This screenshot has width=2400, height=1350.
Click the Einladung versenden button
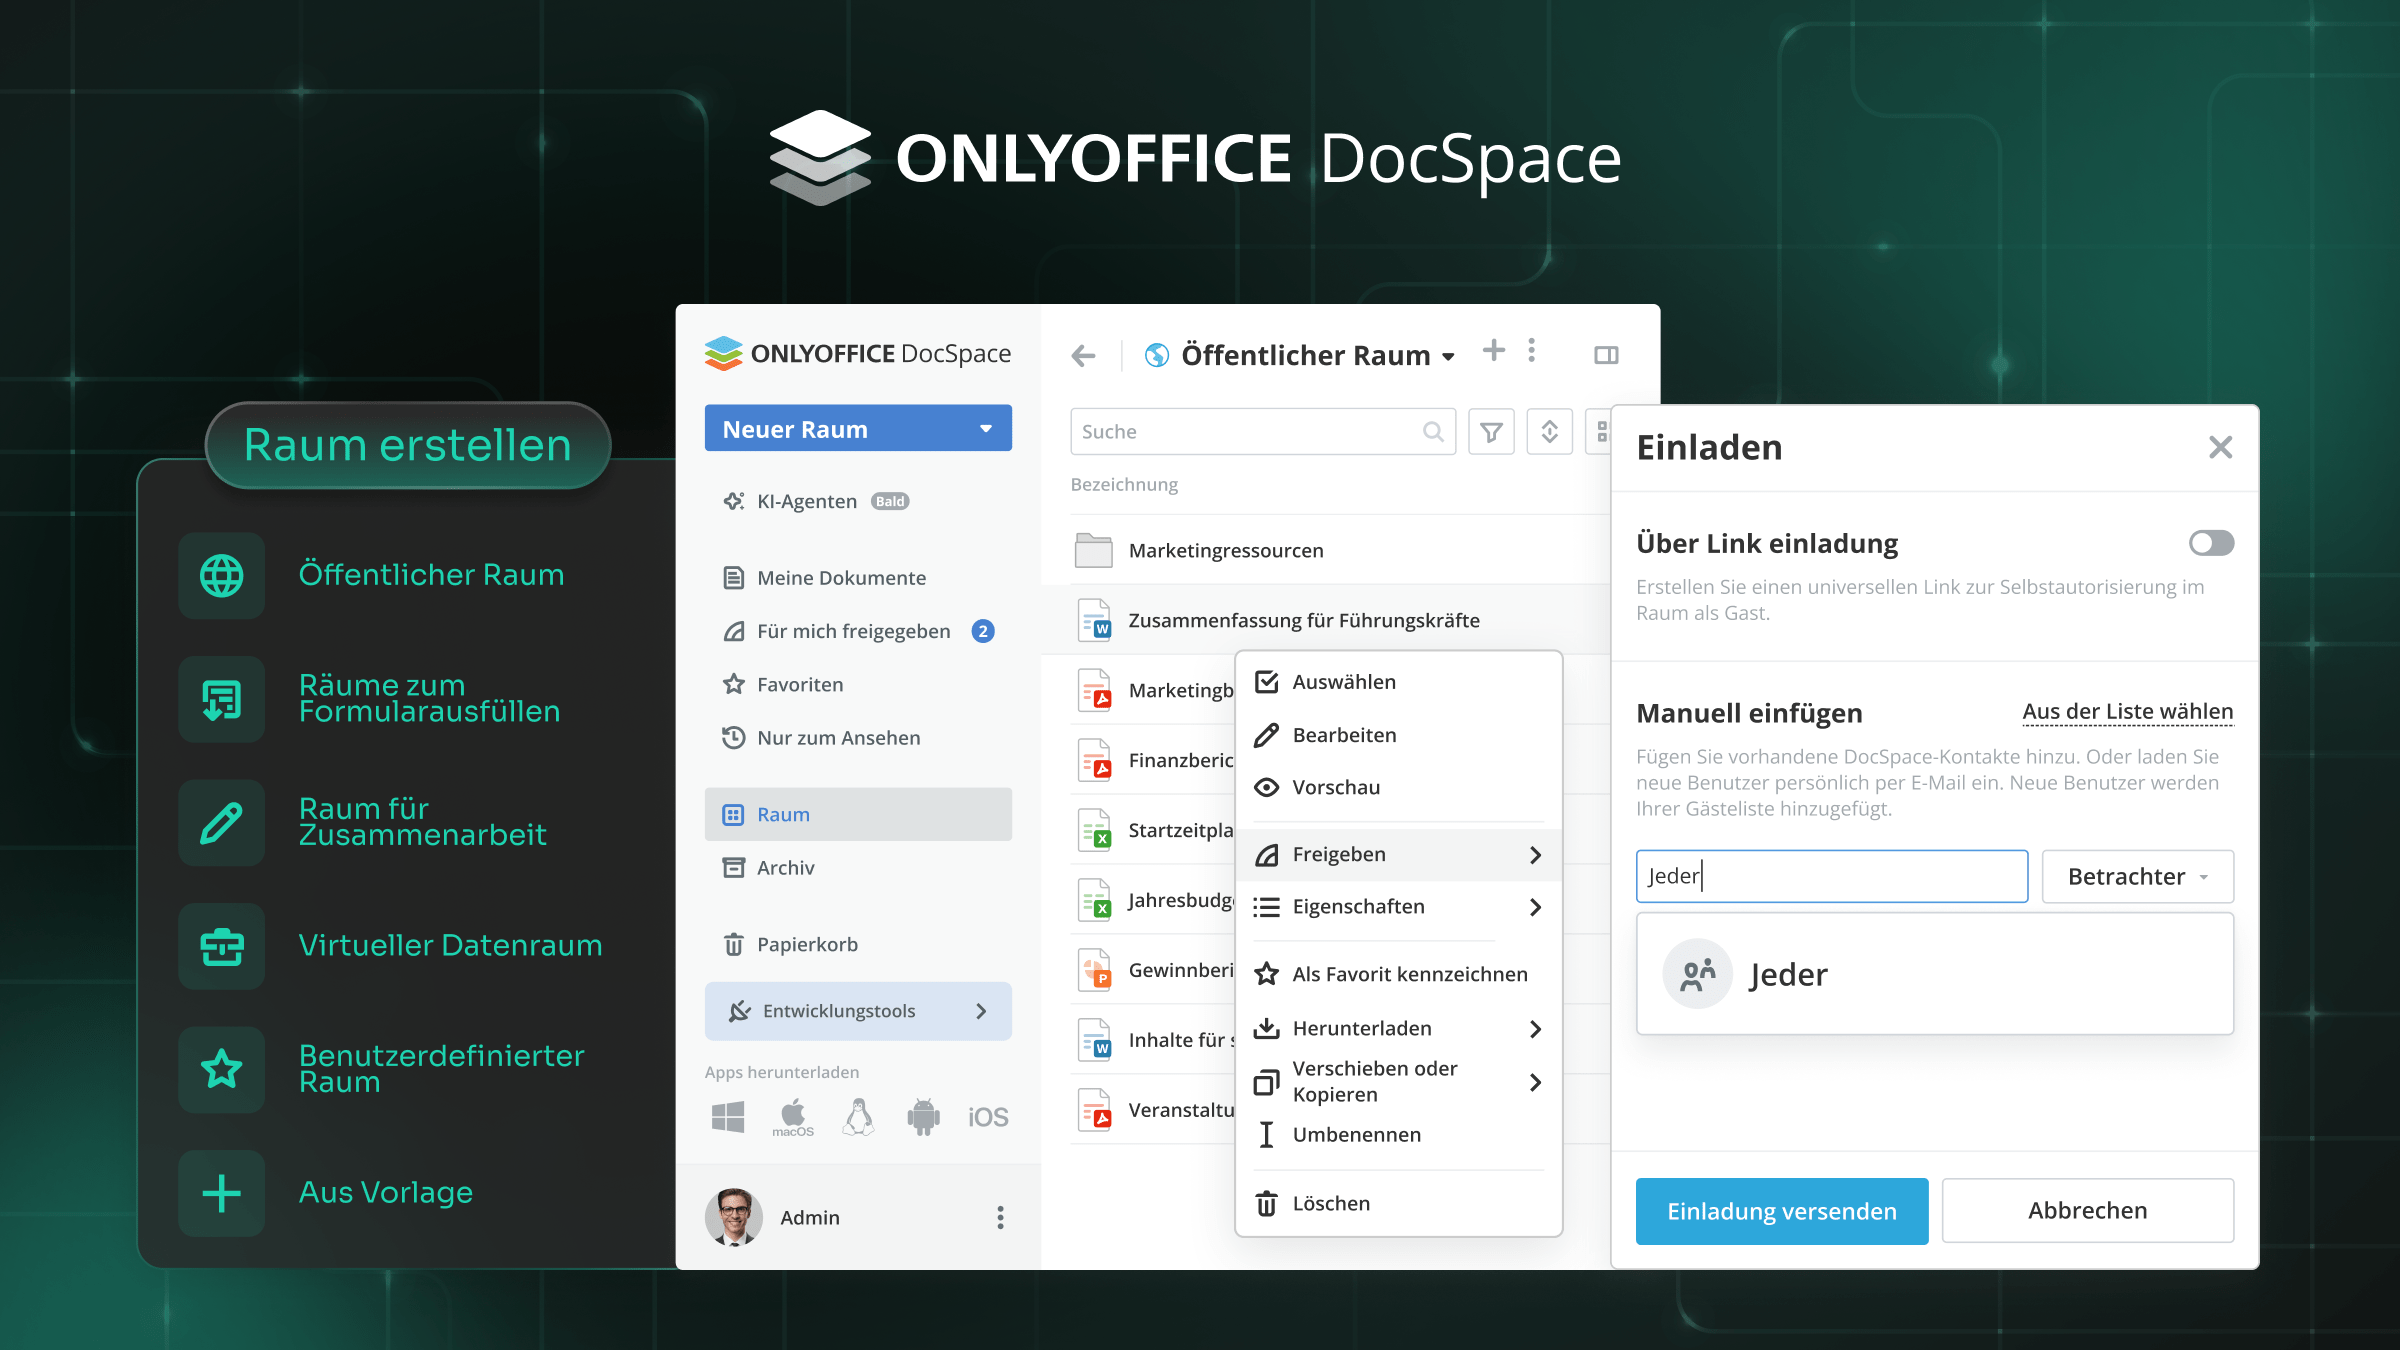point(1781,1211)
